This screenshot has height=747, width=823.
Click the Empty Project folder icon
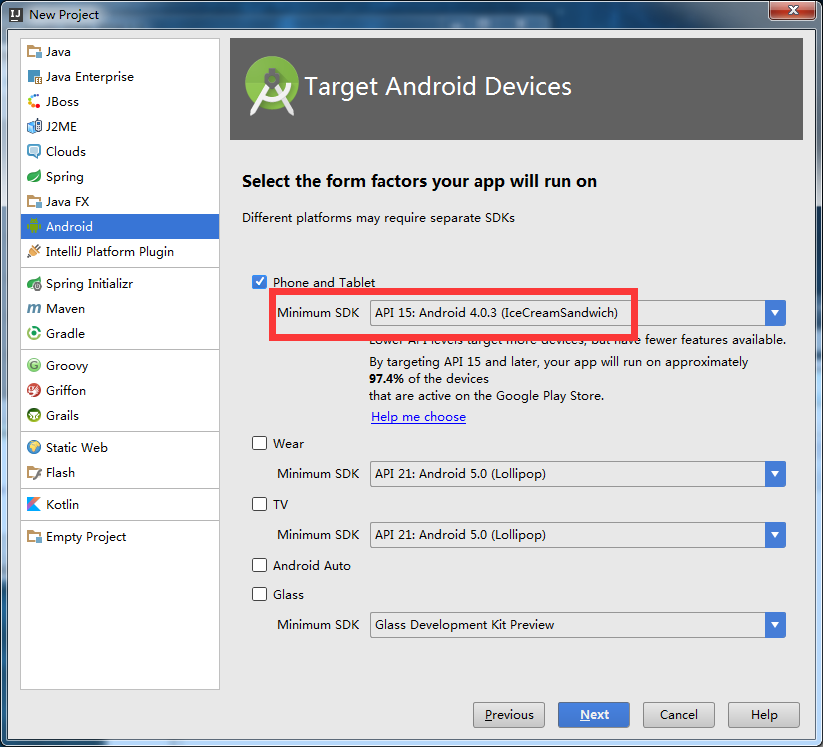pos(34,536)
